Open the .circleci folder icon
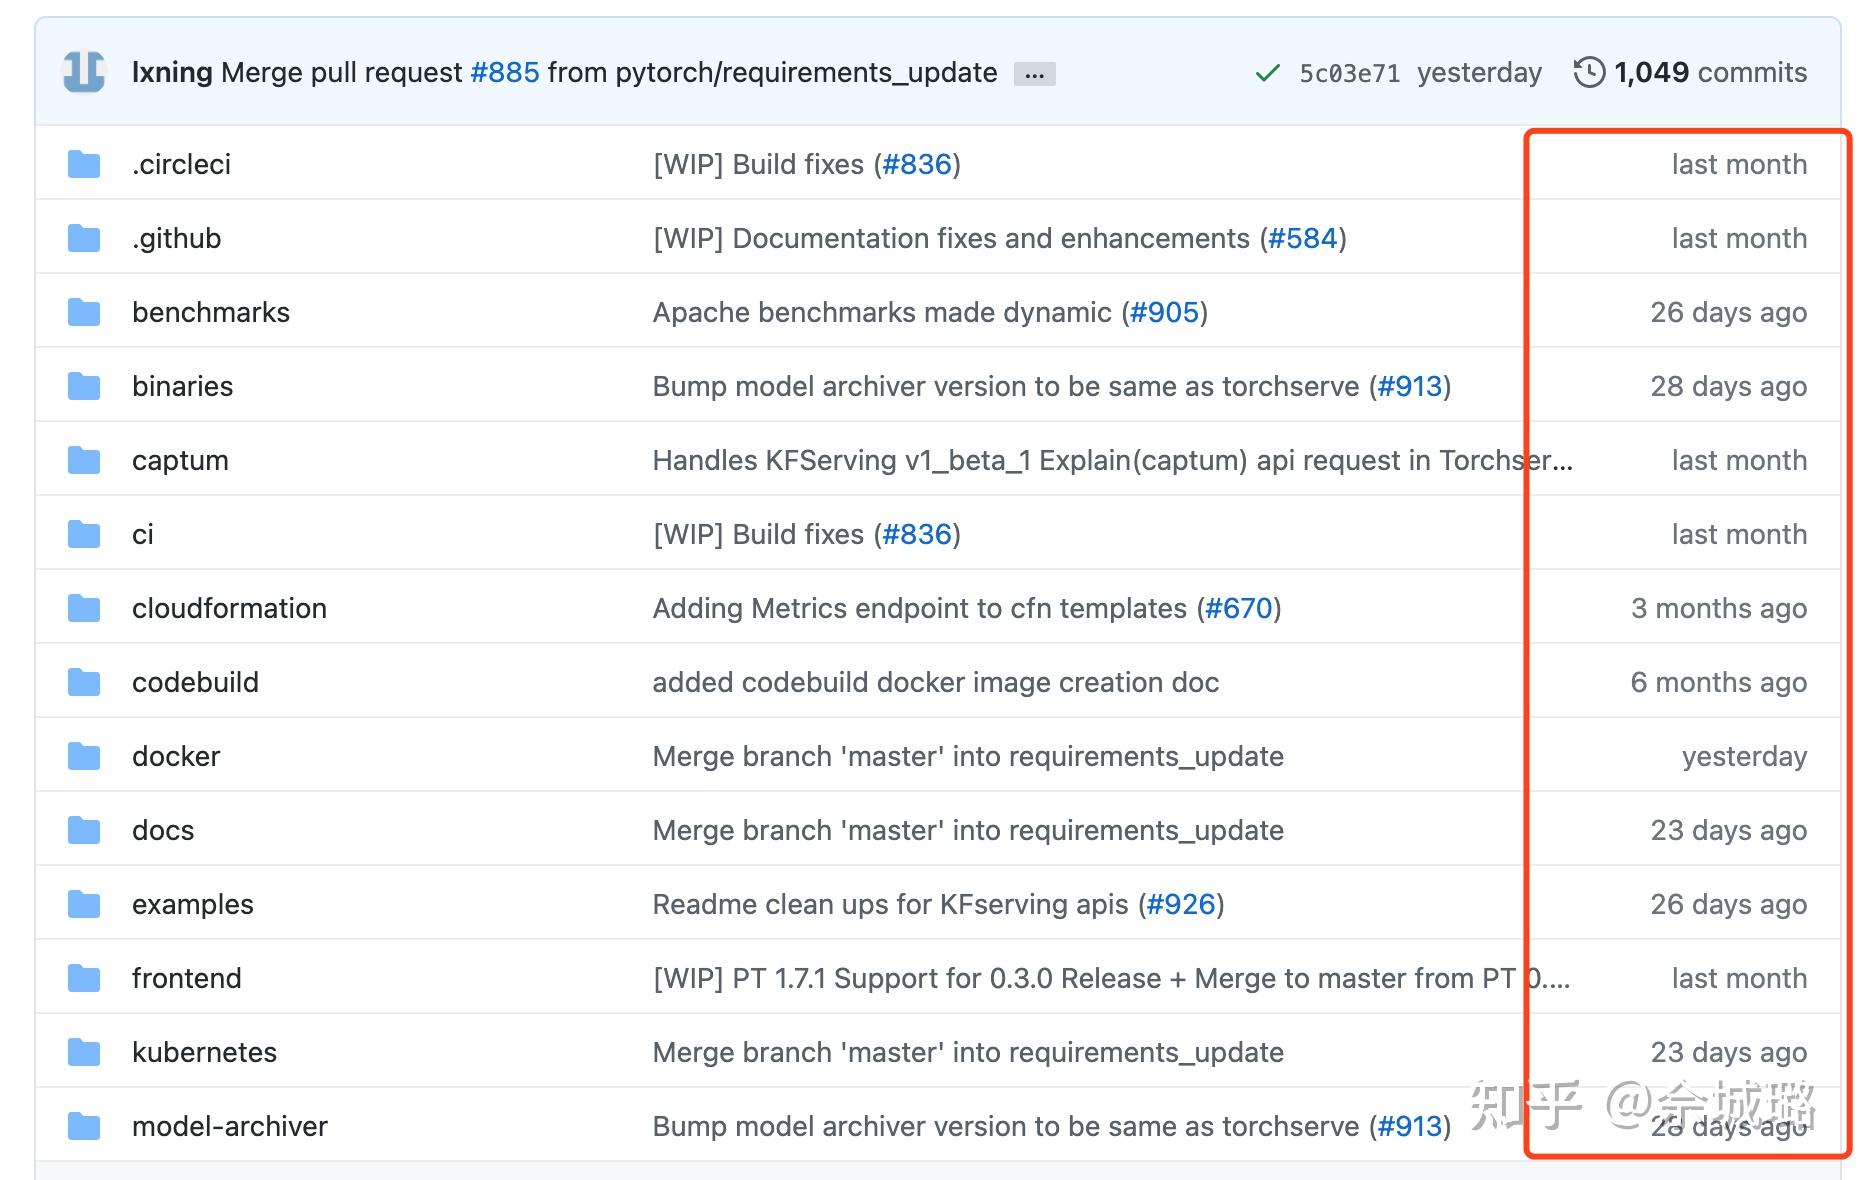Image resolution: width=1864 pixels, height=1180 pixels. tap(83, 163)
